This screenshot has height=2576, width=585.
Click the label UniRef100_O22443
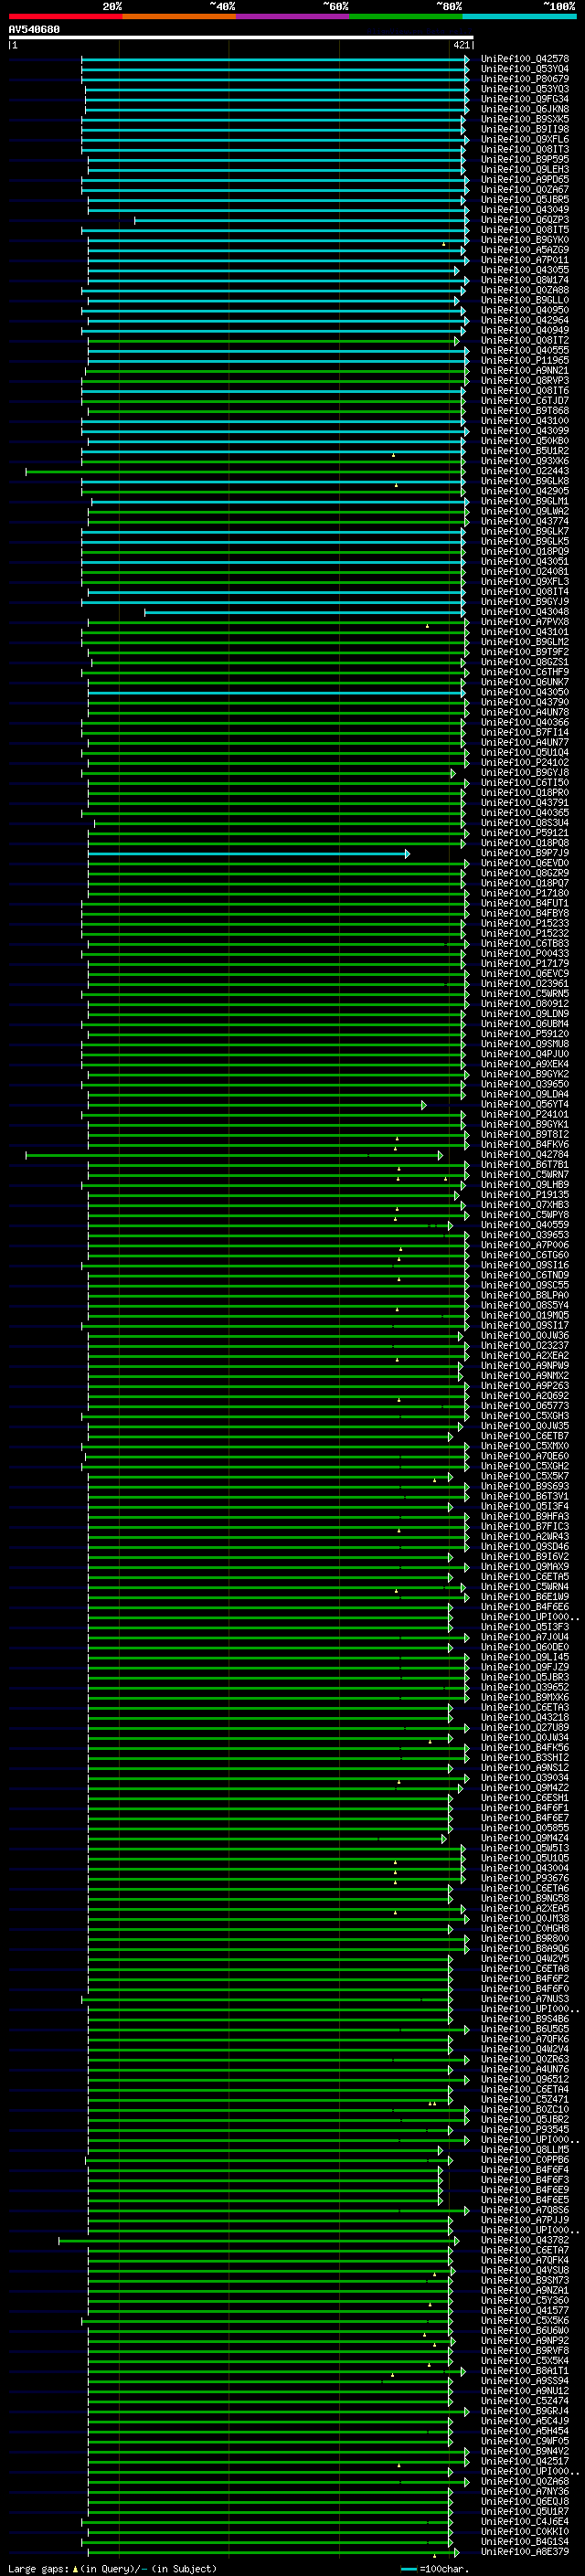[525, 471]
